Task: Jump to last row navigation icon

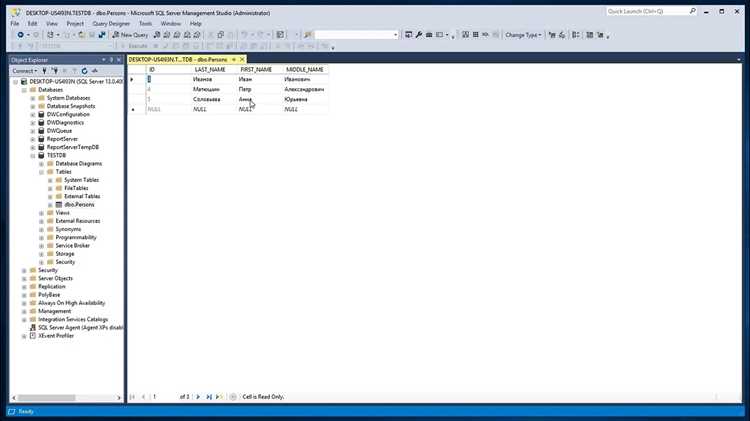Action: pyautogui.click(x=209, y=397)
